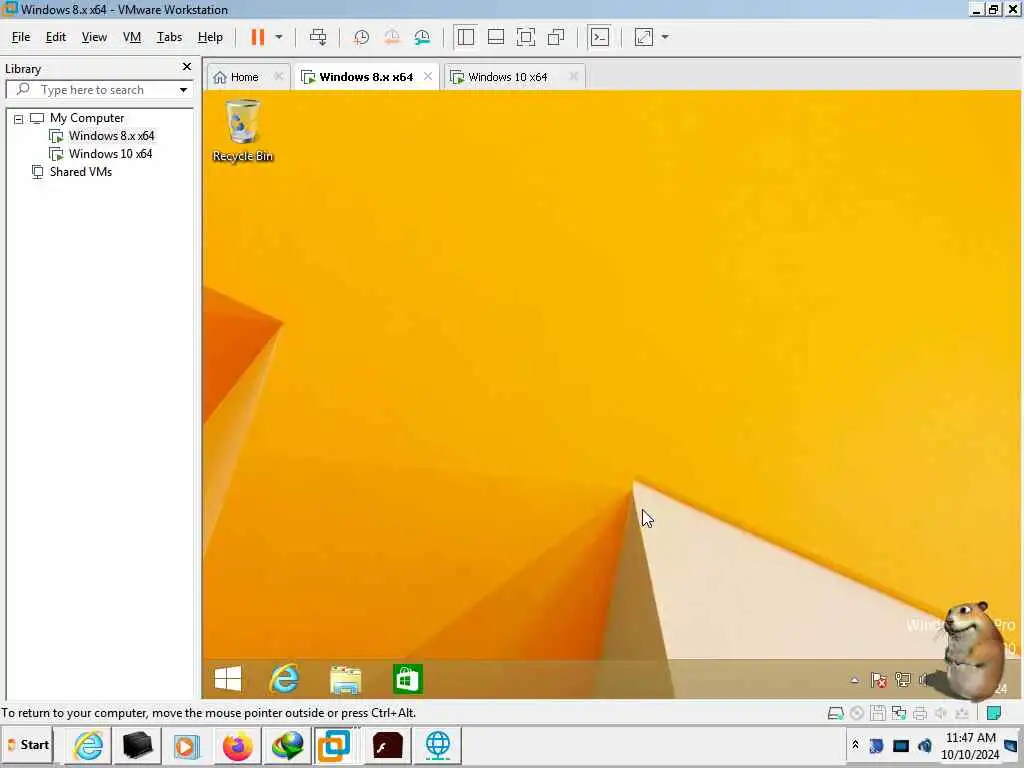Open the host Start menu
The height and width of the screenshot is (768, 1024).
pos(28,745)
